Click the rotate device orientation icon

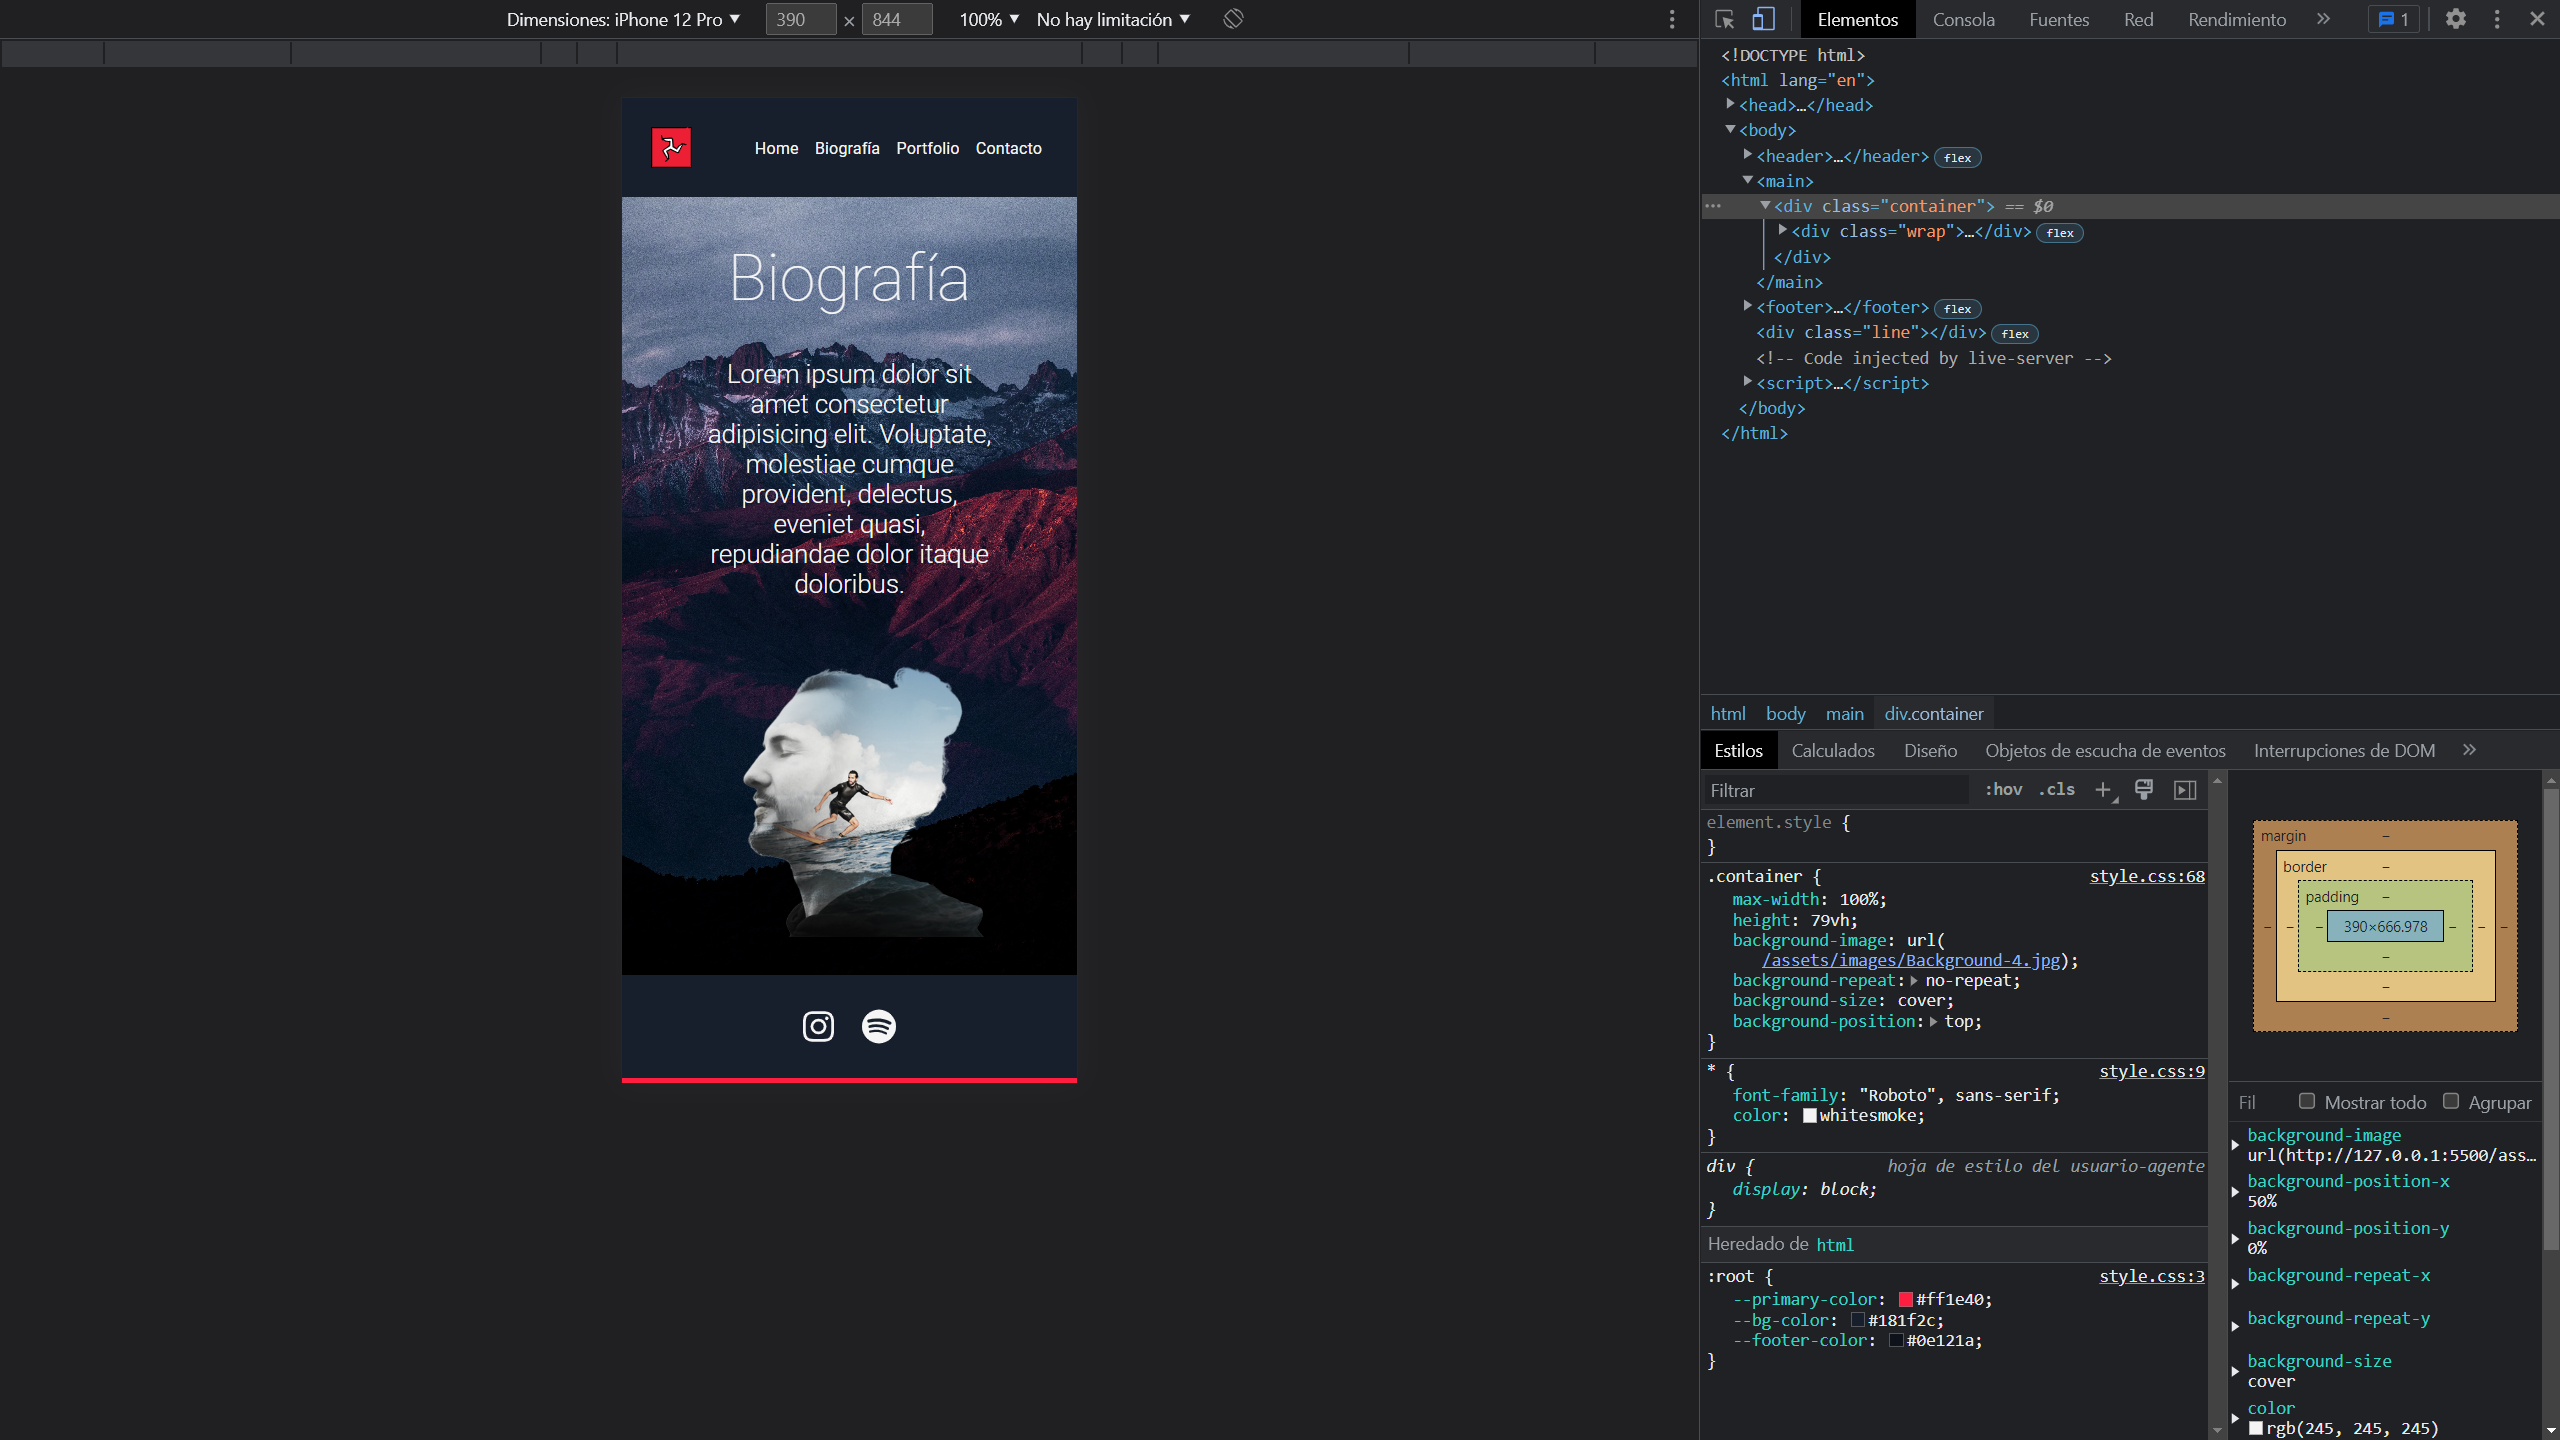click(1233, 19)
